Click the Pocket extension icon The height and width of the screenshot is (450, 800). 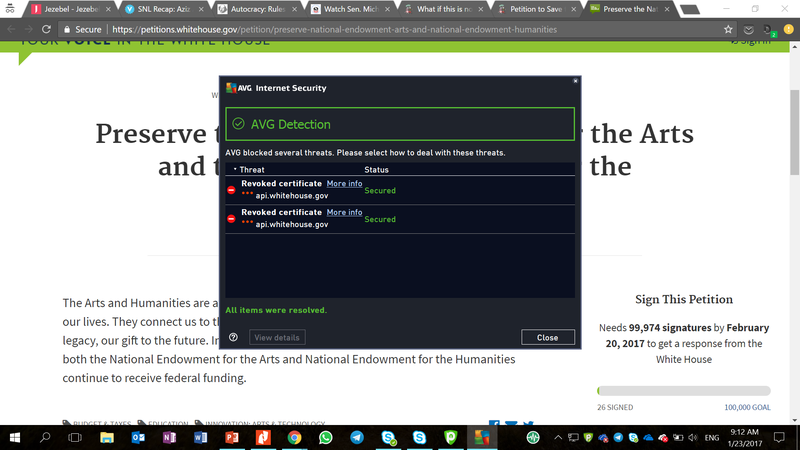[x=748, y=30]
